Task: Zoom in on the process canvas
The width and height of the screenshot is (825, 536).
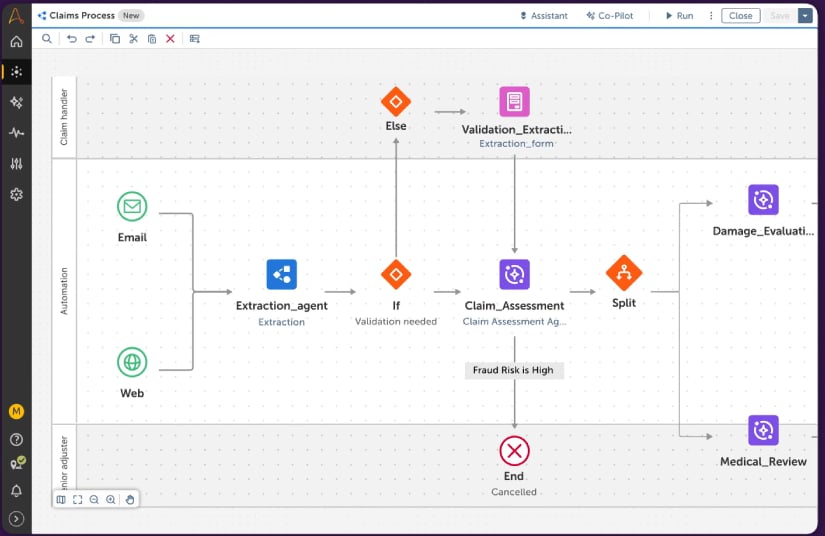Action: (111, 499)
